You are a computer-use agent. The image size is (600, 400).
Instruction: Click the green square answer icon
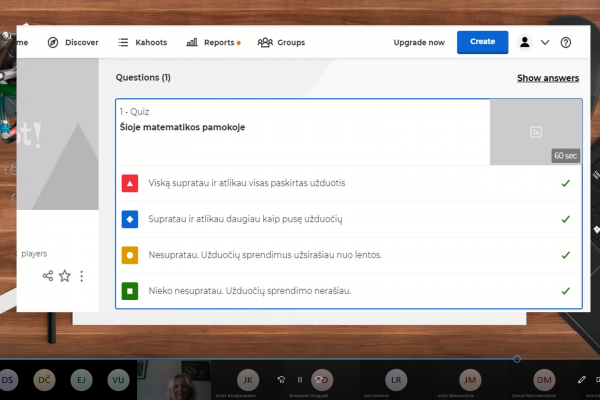pos(130,291)
